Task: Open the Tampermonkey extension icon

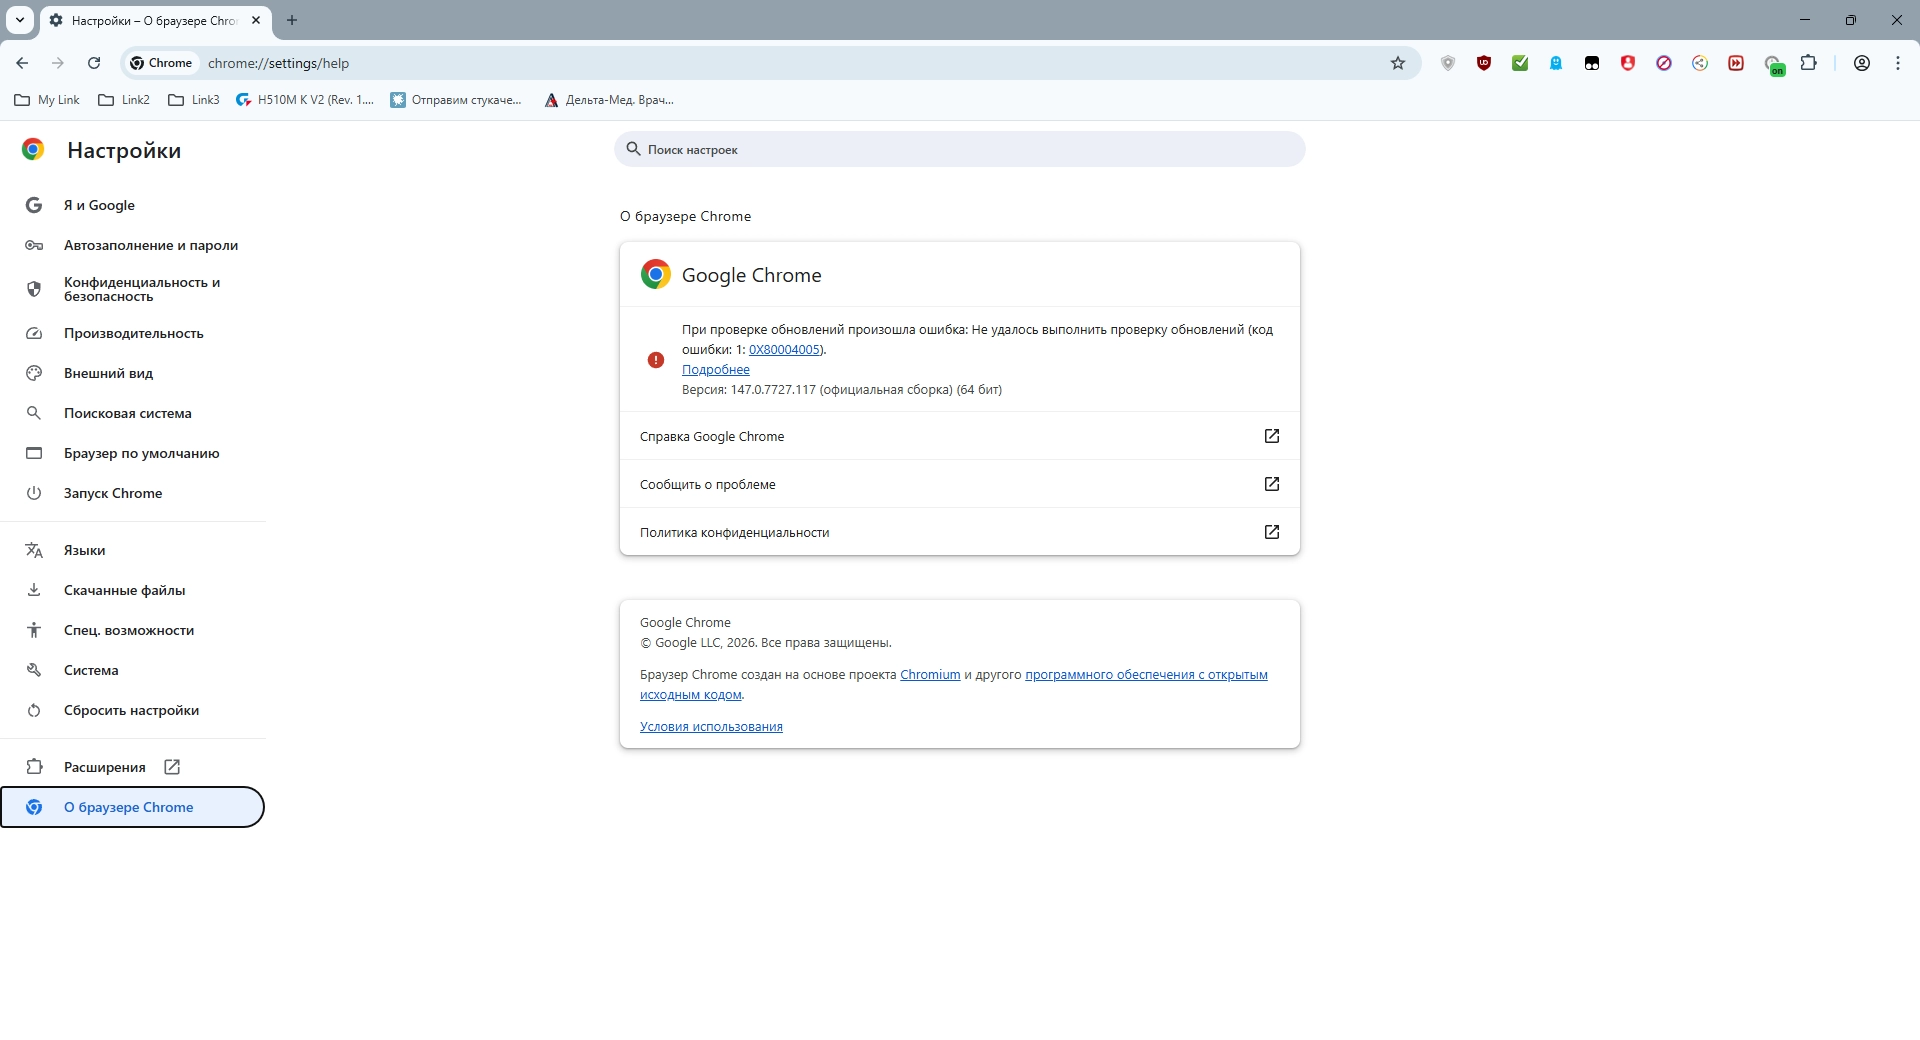Action: pyautogui.click(x=1592, y=63)
